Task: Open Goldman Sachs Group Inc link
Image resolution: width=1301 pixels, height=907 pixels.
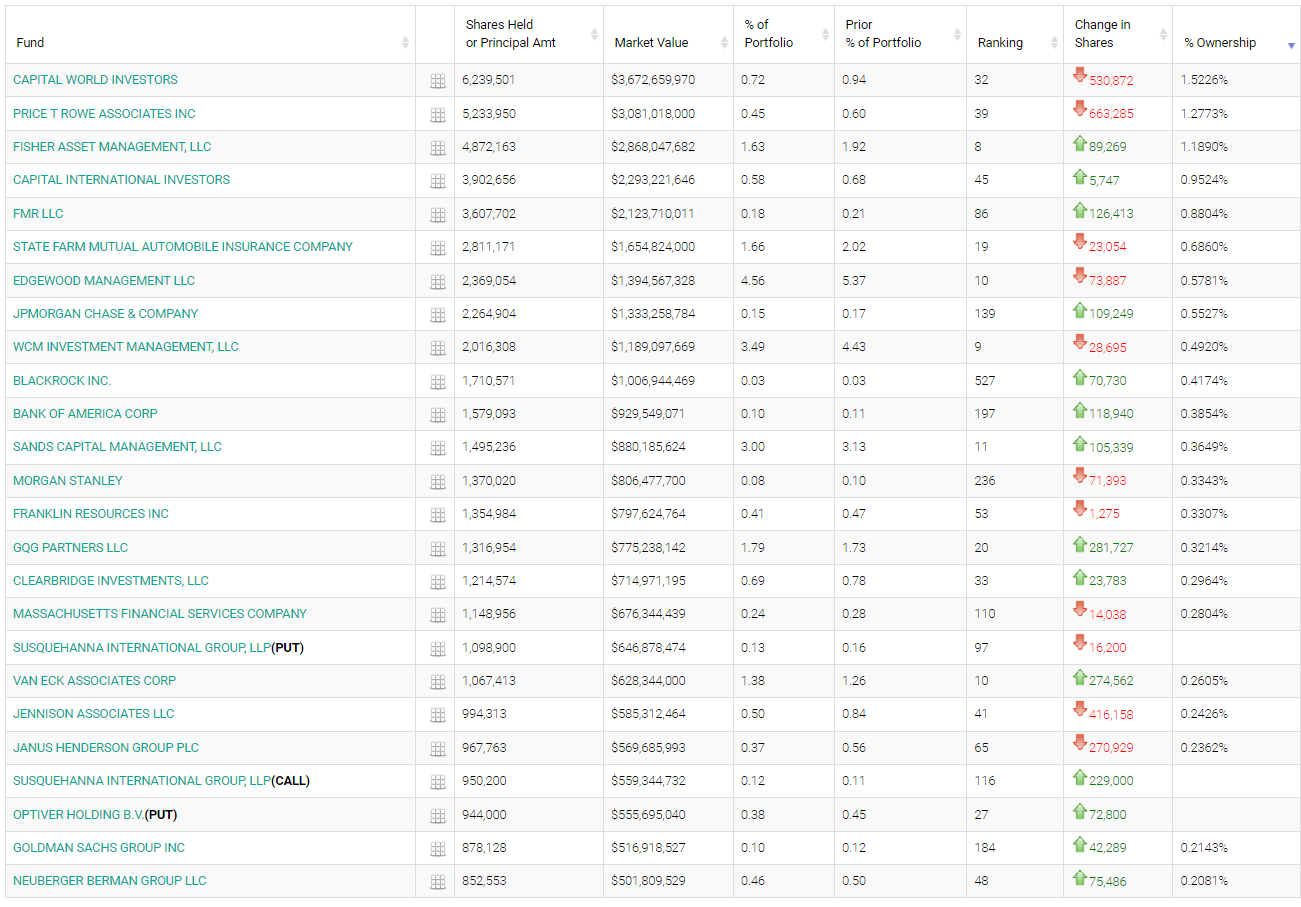Action: pyautogui.click(x=99, y=848)
